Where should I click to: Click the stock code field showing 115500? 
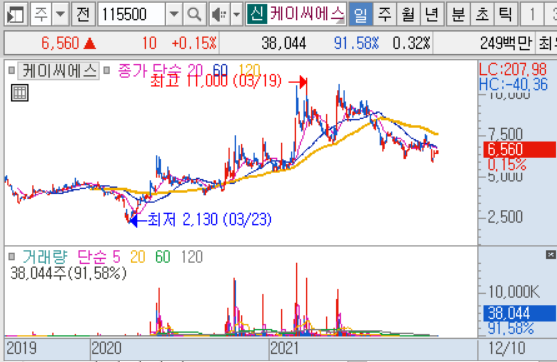tap(131, 15)
